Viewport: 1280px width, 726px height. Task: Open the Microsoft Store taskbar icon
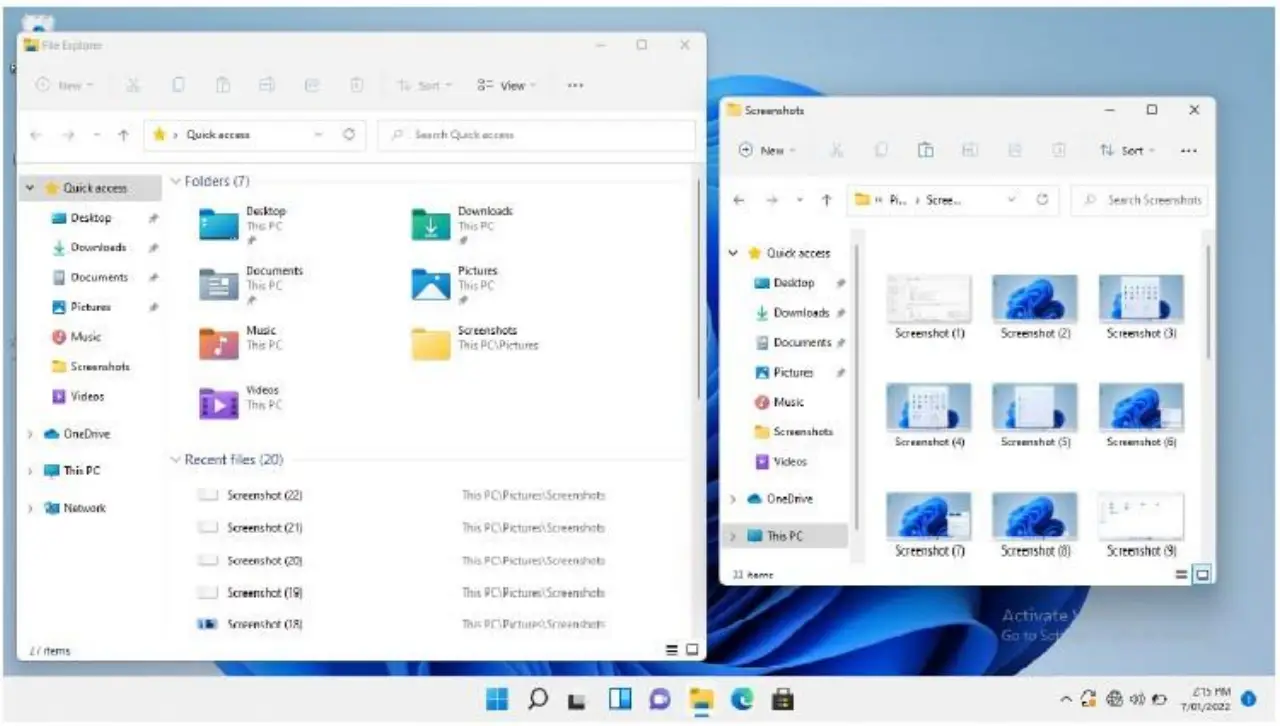[x=783, y=699]
